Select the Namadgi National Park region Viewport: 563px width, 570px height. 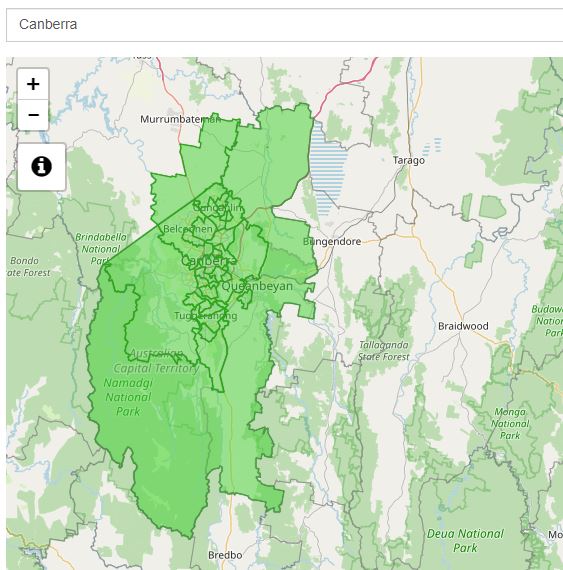click(x=128, y=397)
